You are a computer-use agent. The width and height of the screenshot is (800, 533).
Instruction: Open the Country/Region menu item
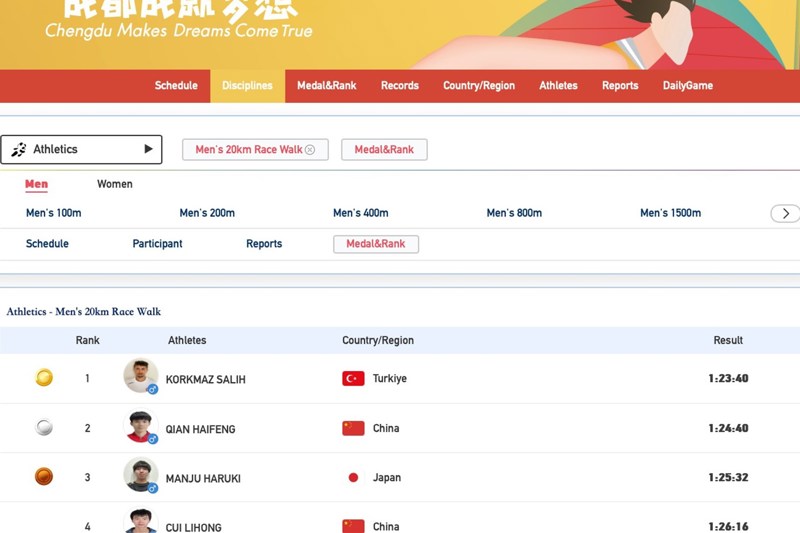coord(479,86)
